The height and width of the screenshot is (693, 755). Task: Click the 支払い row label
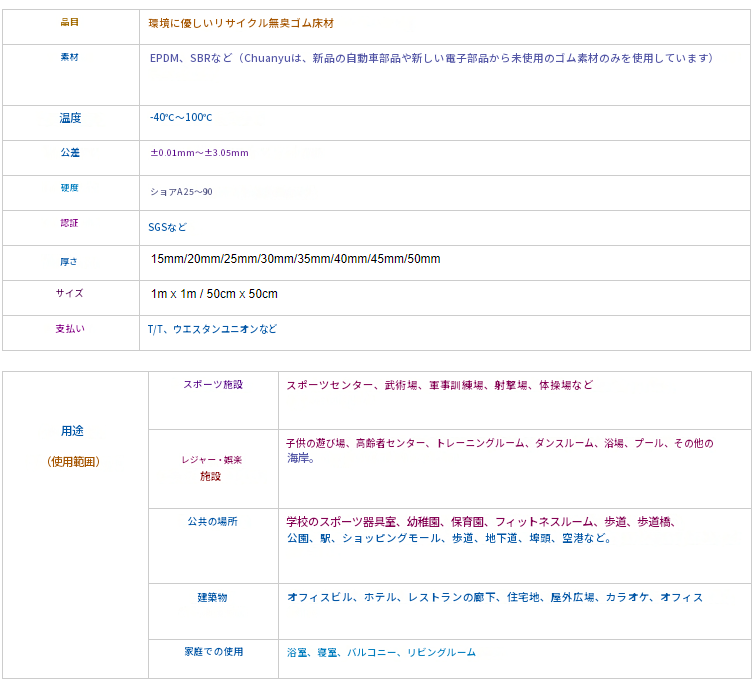(70, 328)
